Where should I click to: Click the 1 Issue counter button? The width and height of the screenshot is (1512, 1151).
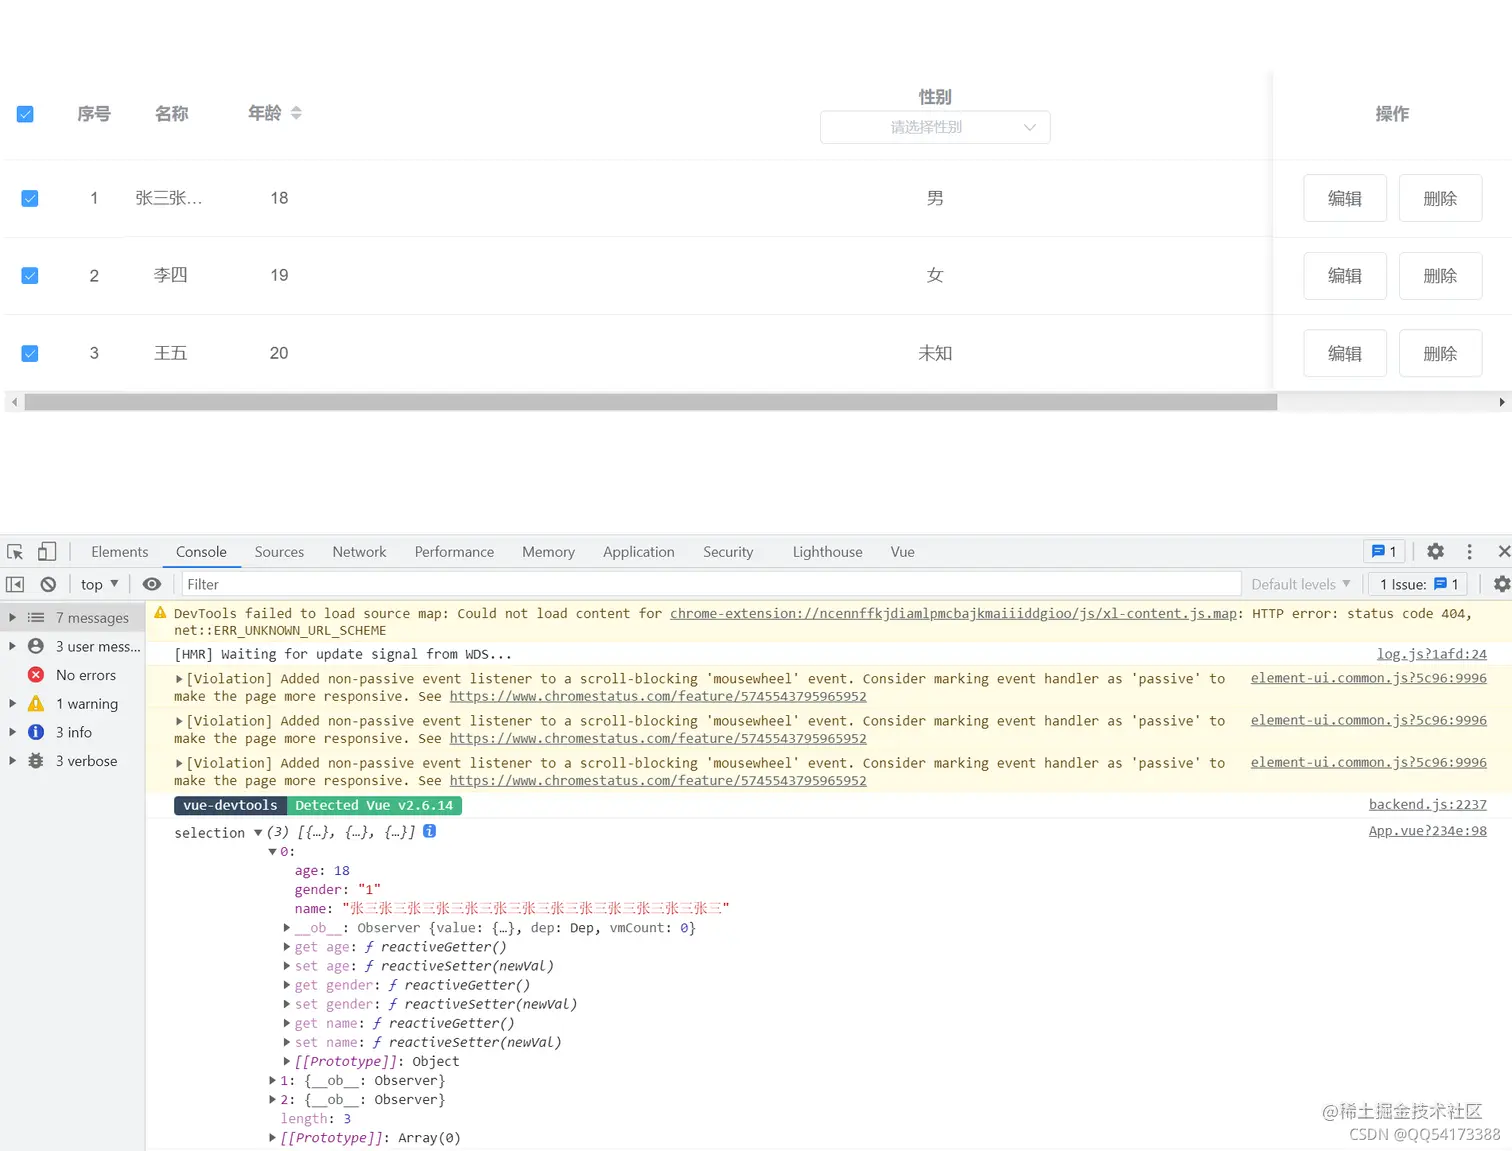(1419, 584)
